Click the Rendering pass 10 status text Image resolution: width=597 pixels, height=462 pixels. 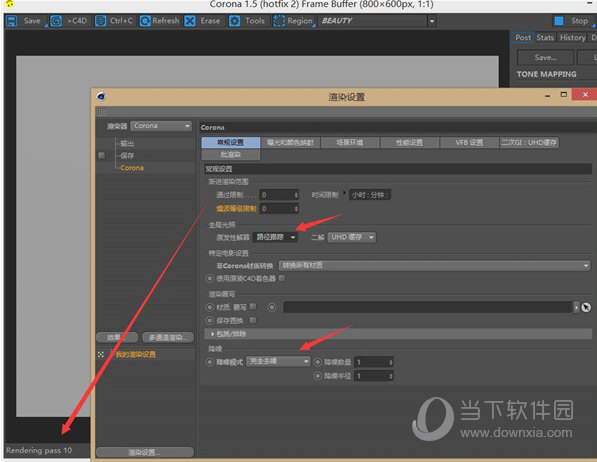coord(39,450)
